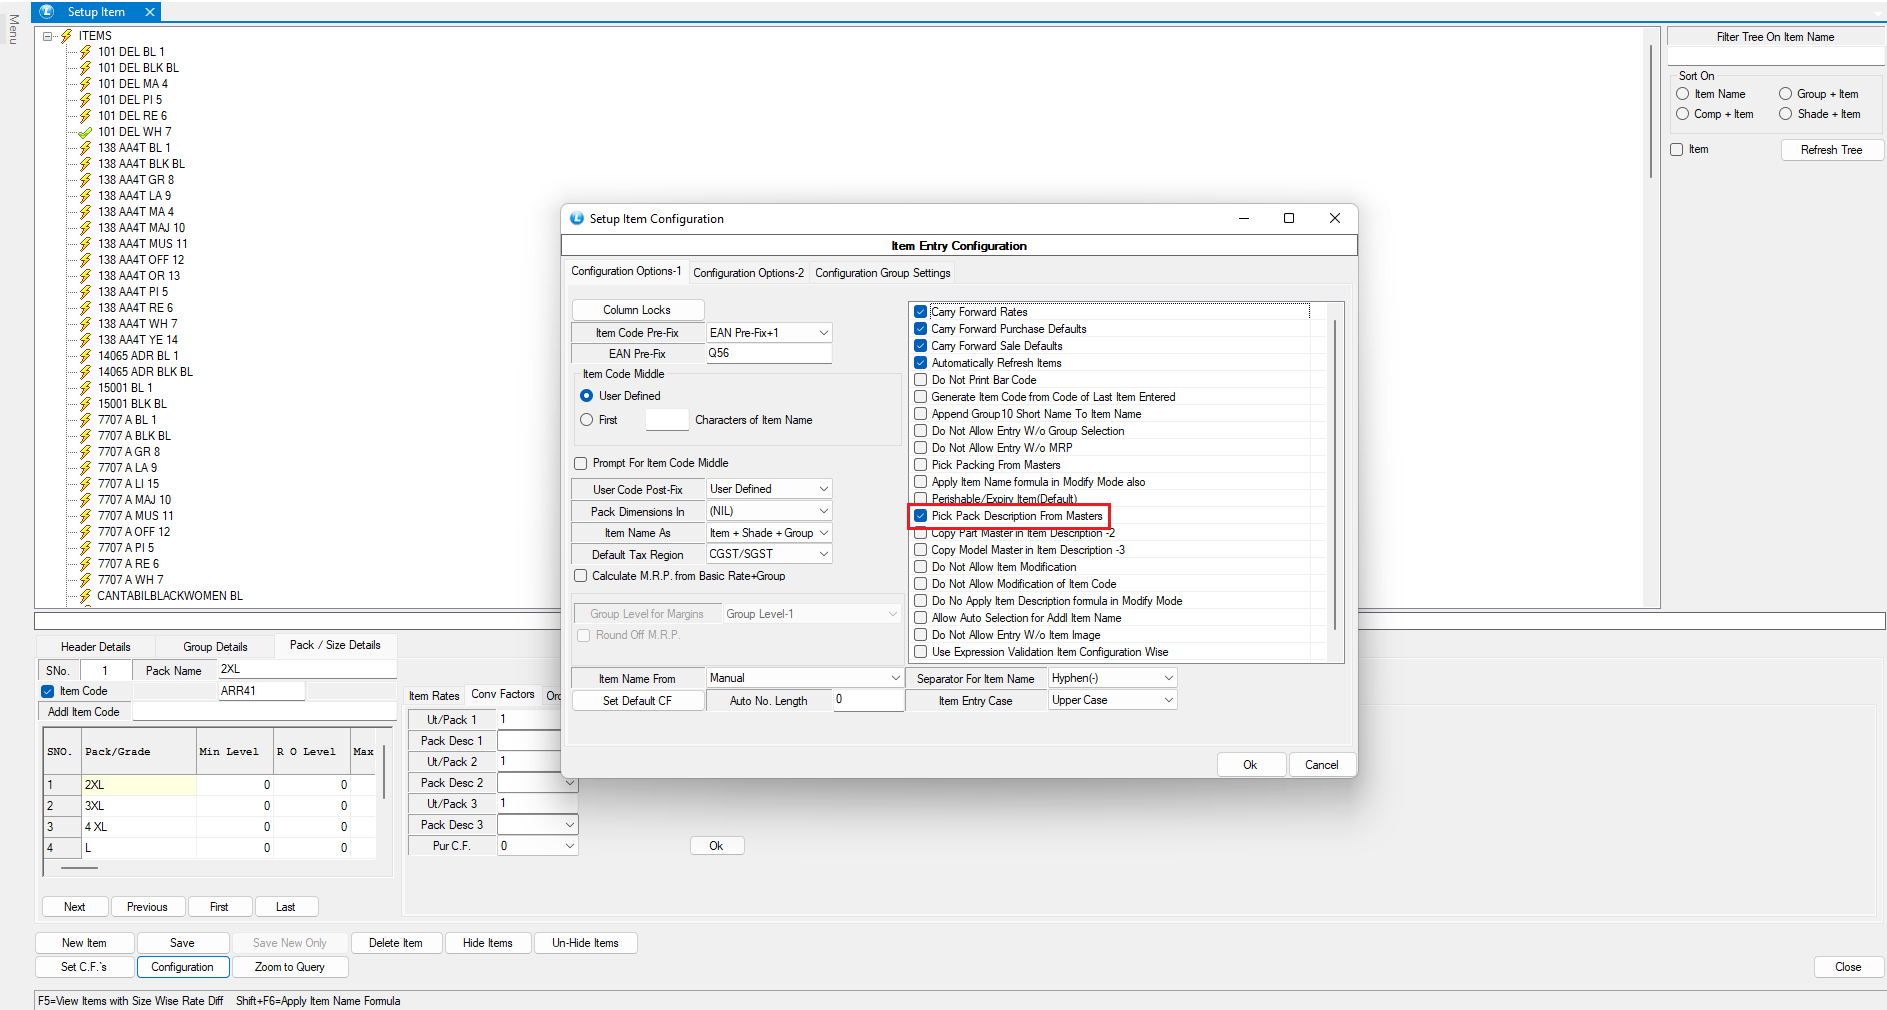Collapse the ITEMS tree root node
Viewport: 1887px width, 1010px height.
coord(47,36)
